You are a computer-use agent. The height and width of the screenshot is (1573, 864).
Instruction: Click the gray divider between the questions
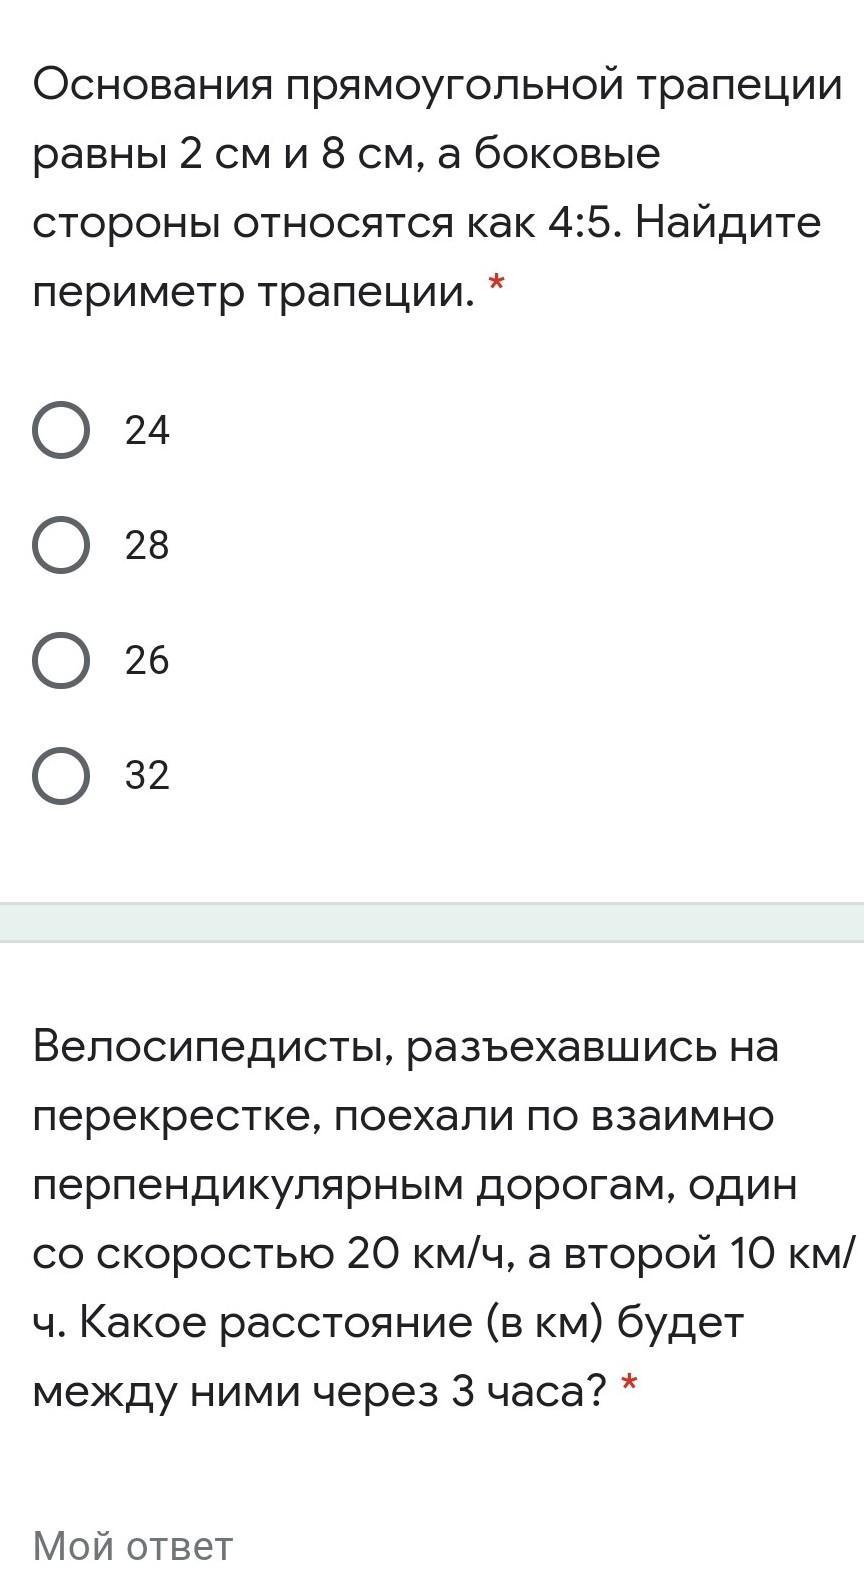point(432,922)
